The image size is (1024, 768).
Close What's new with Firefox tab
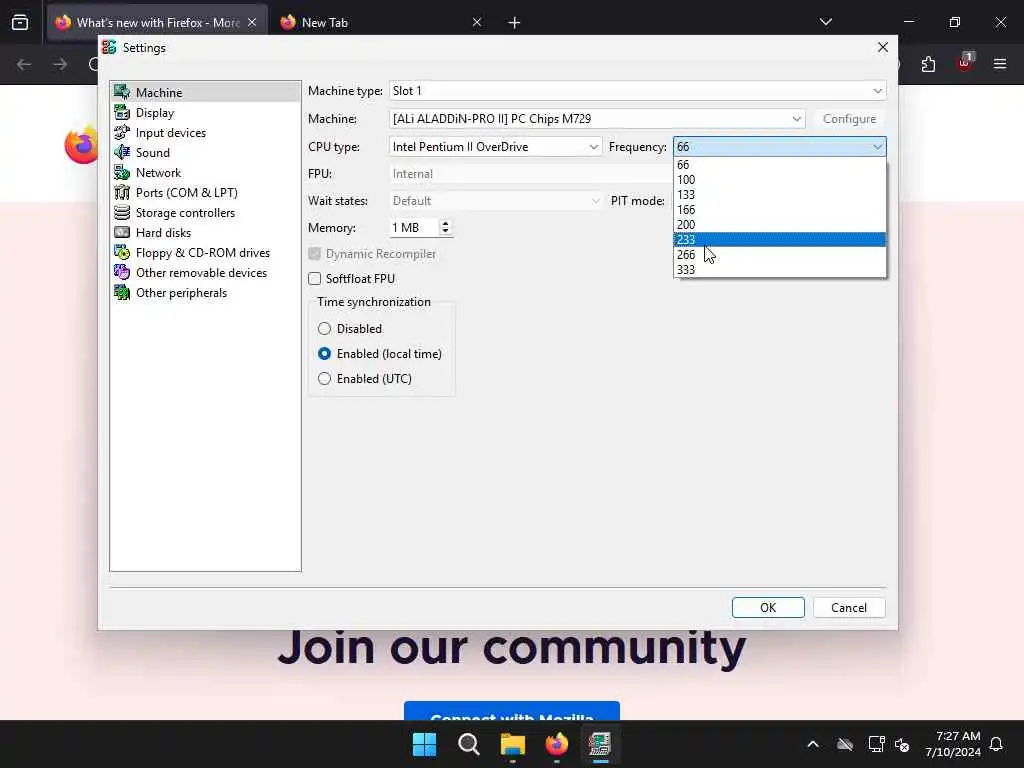(x=252, y=22)
